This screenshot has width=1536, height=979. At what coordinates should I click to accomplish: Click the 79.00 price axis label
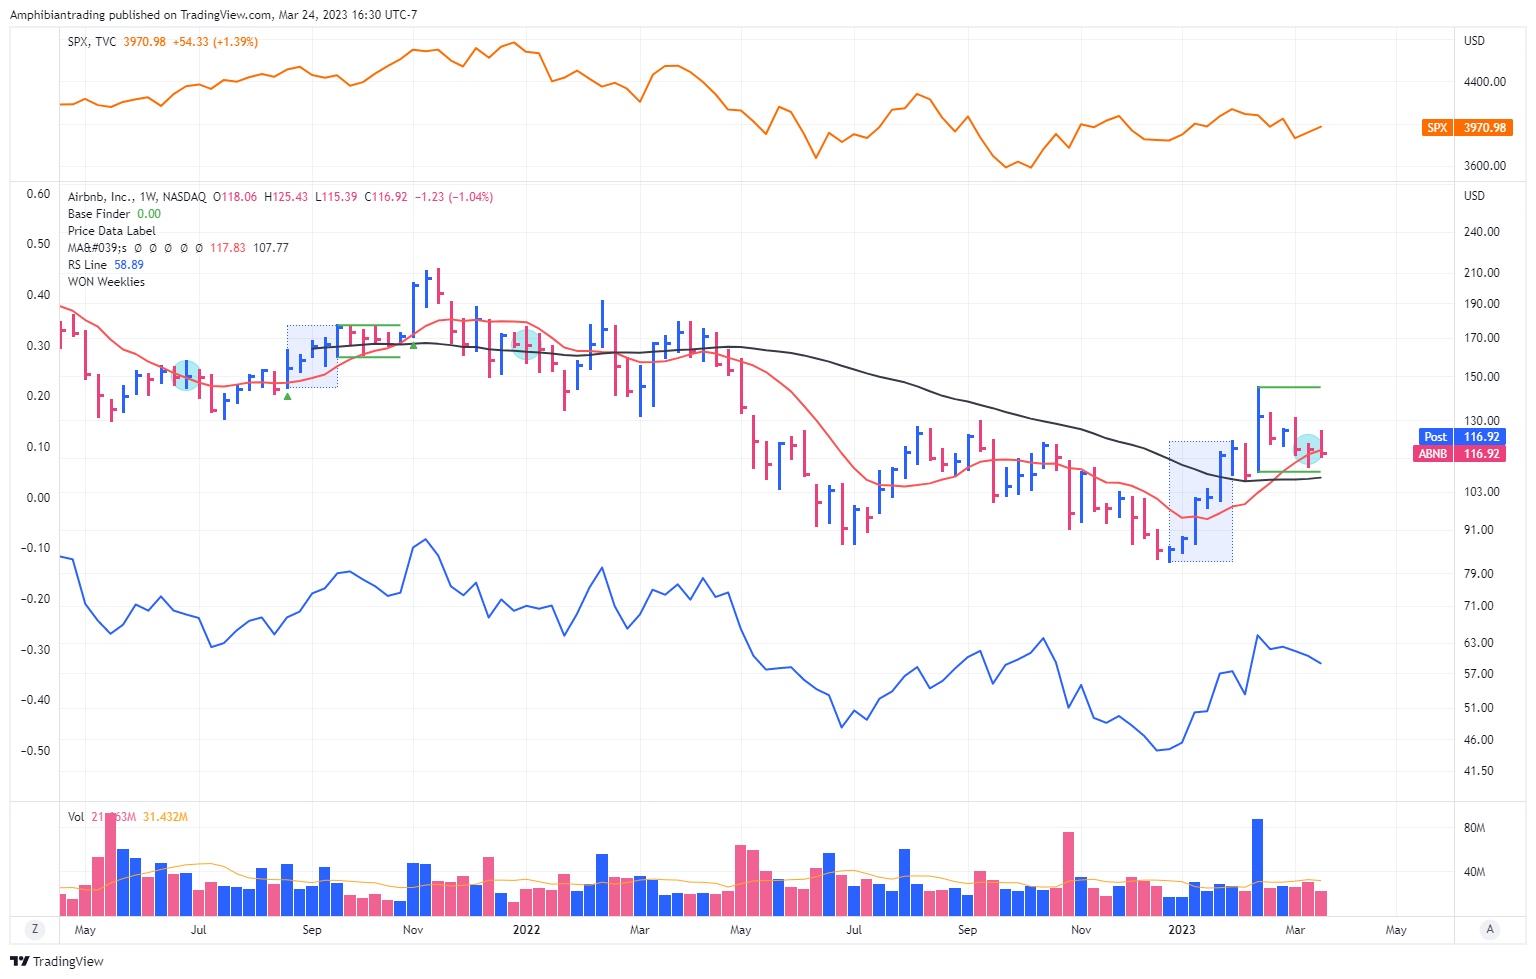1479,574
